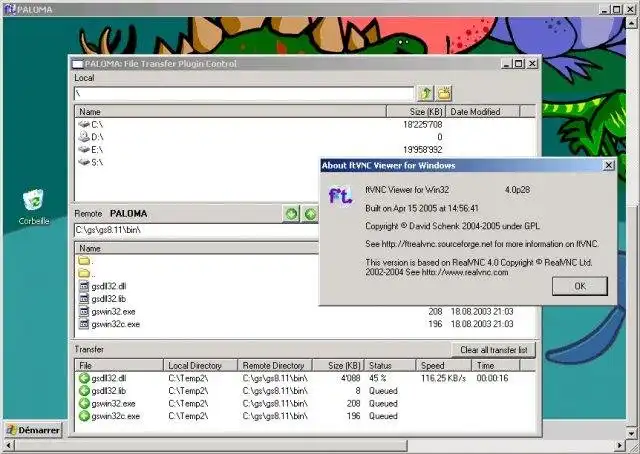Select the S:\ drive icon in Local list
640x454 pixels.
pos(84,162)
